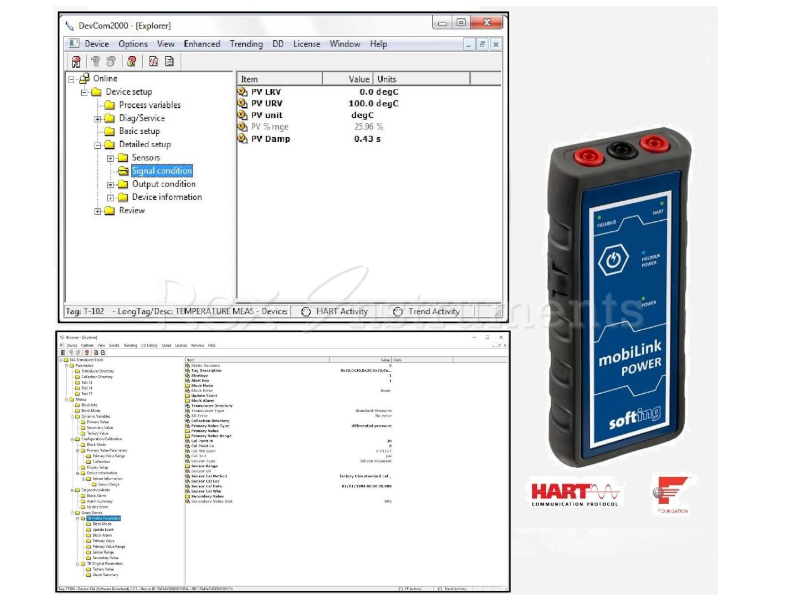This screenshot has height=600, width=800.
Task: Click the MDI document icon left of Device menu
Action: [74, 44]
